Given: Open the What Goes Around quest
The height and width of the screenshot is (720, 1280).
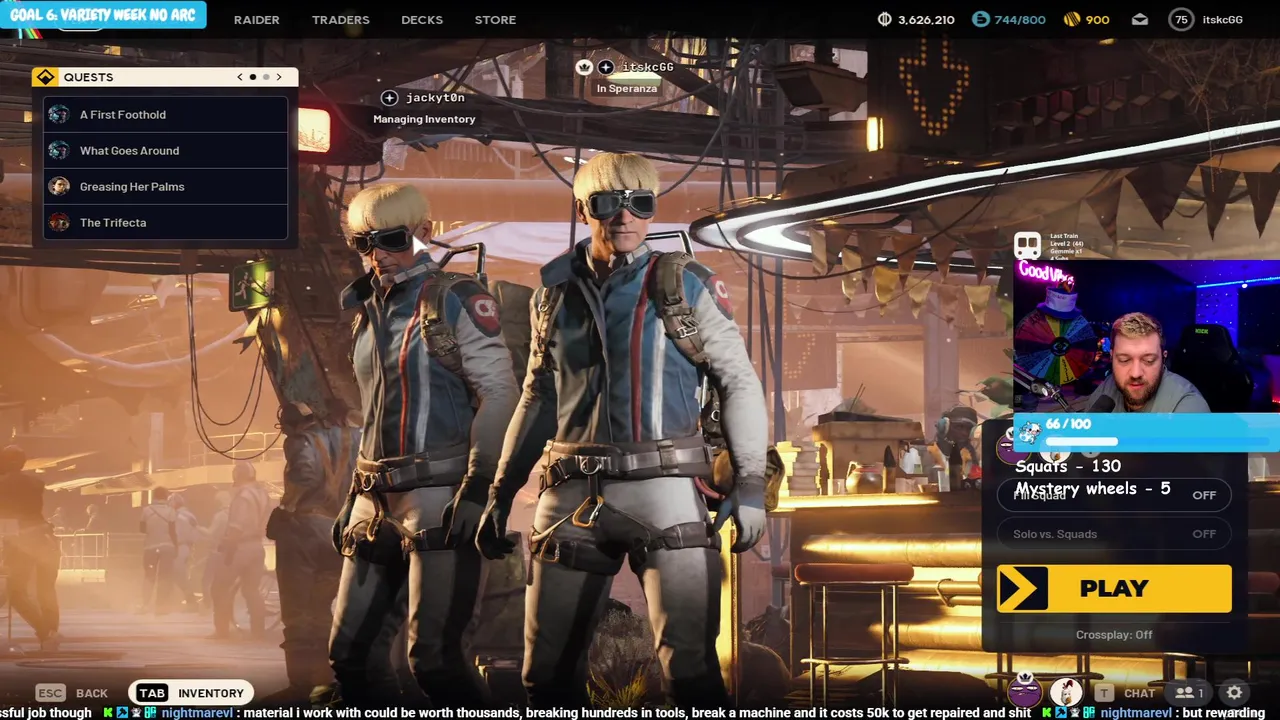Looking at the screenshot, I should click(166, 151).
